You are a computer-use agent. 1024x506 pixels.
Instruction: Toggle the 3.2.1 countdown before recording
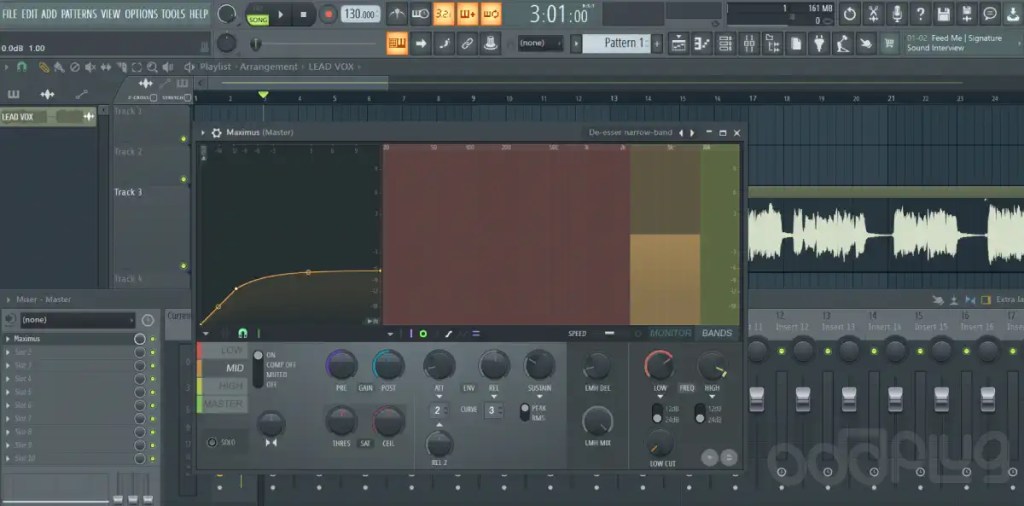click(443, 14)
